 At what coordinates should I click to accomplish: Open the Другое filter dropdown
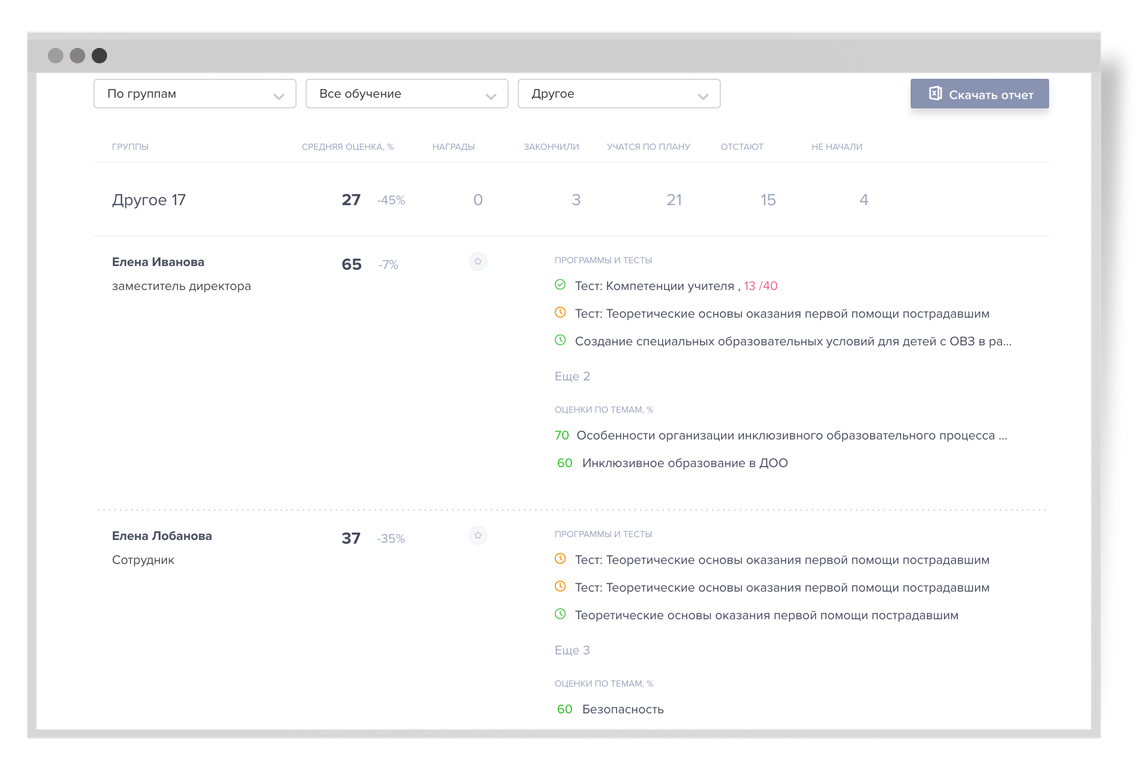pos(619,94)
